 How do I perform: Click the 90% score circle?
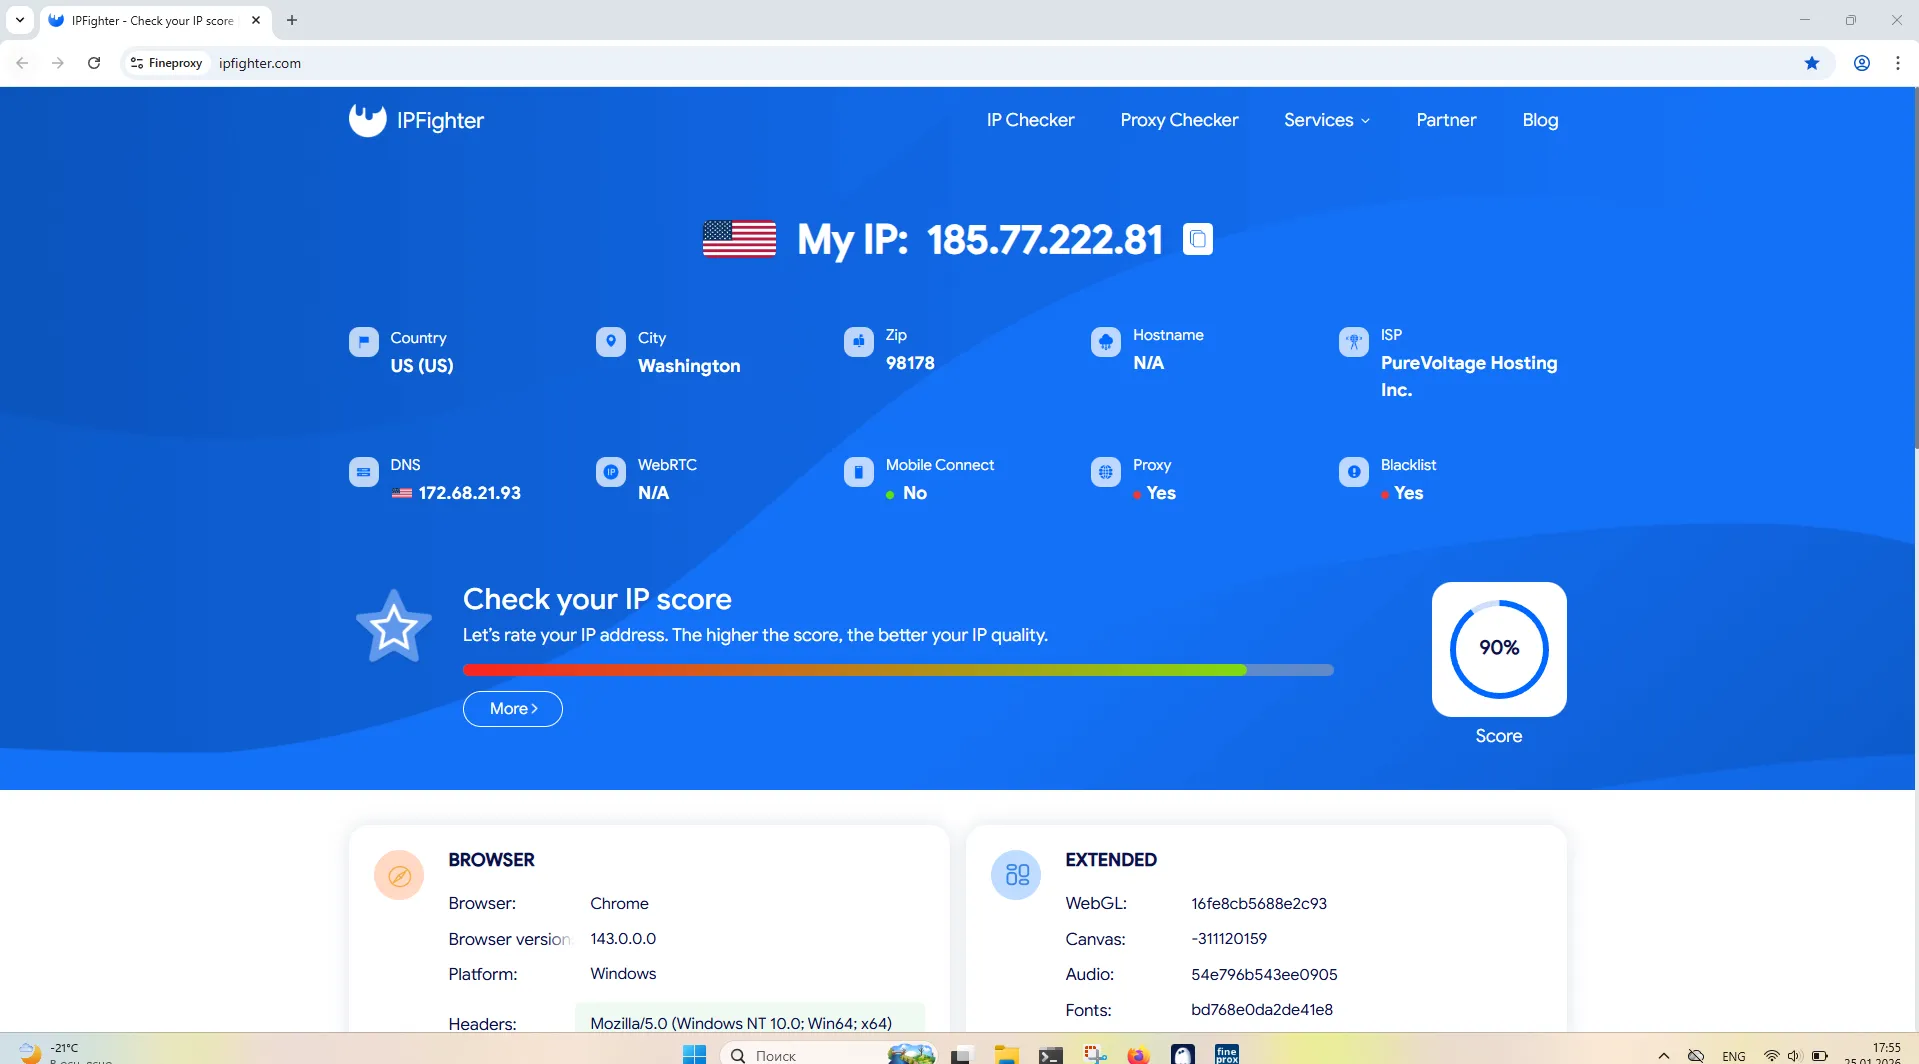pyautogui.click(x=1499, y=649)
